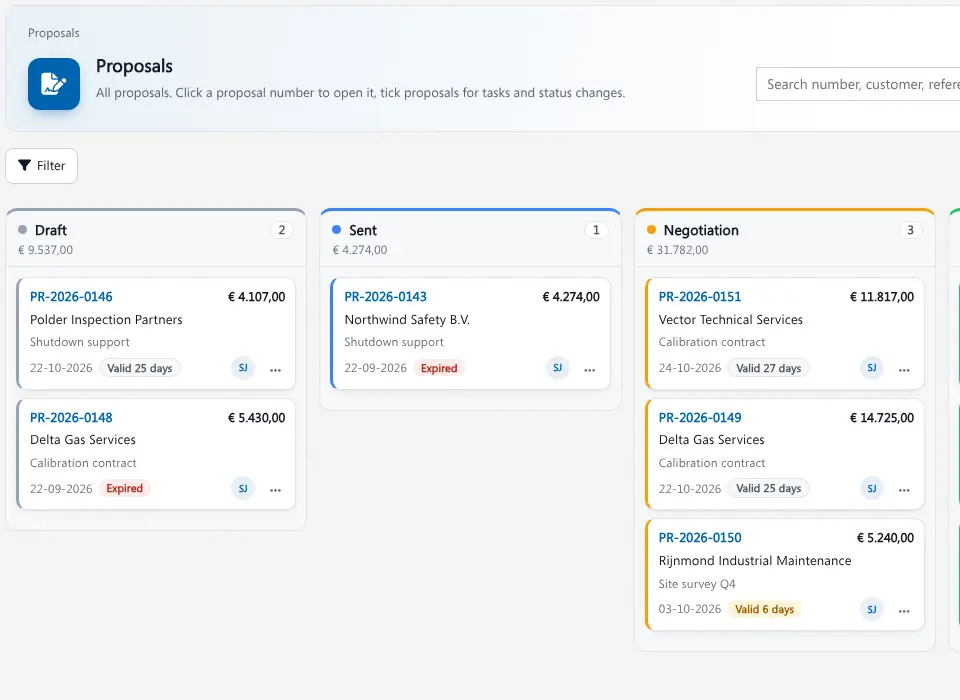Click the Proposals breadcrumb
The image size is (960, 700).
tap(54, 33)
